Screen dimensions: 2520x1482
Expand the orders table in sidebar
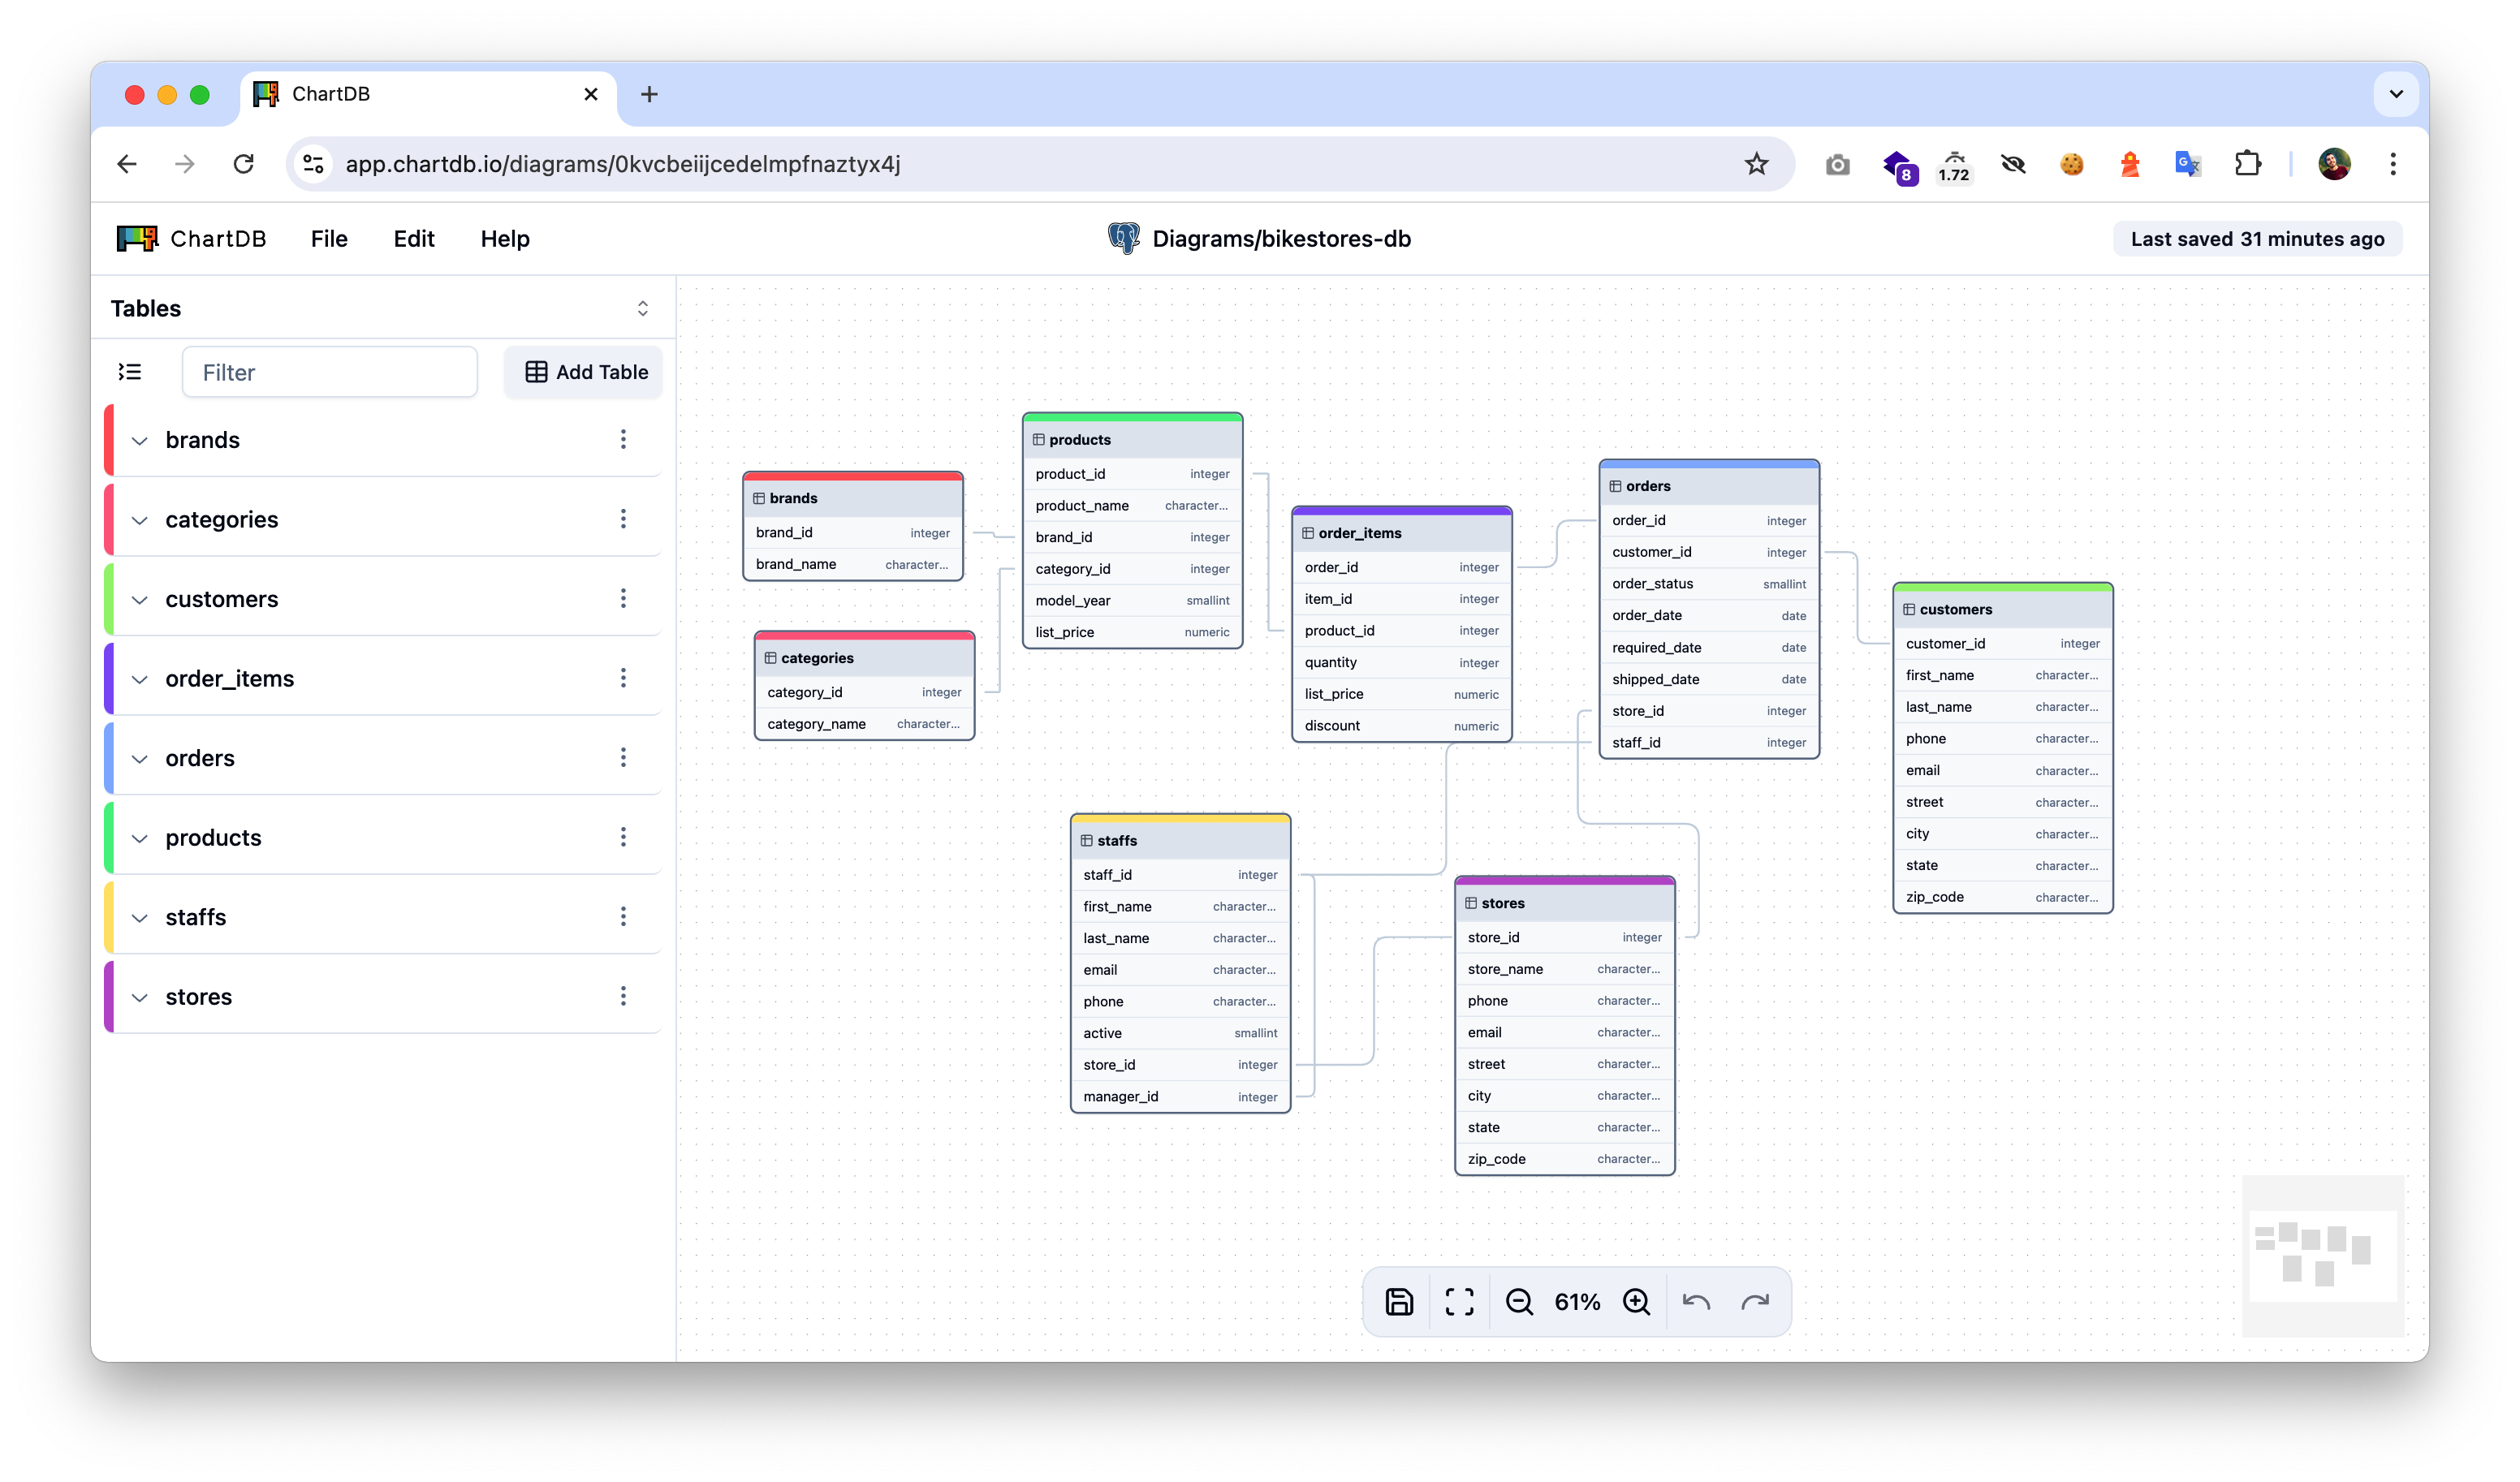140,758
